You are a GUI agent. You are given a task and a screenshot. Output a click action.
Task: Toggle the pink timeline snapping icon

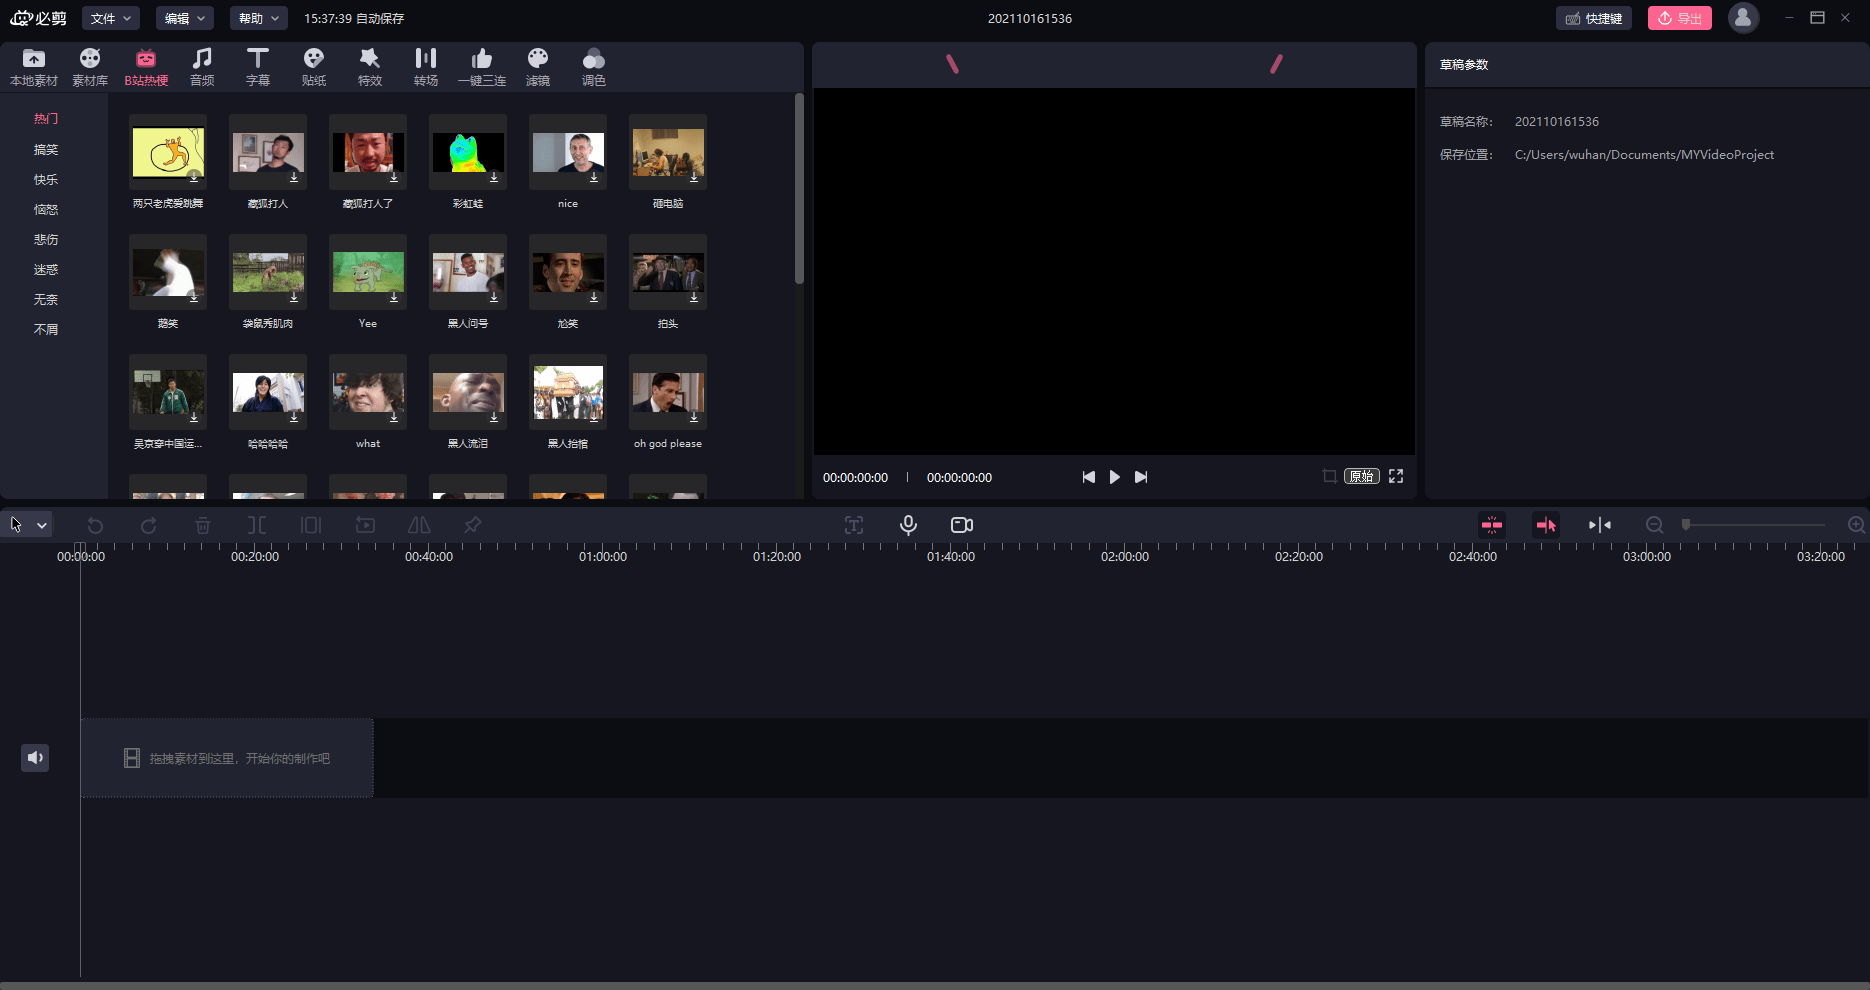pos(1492,525)
